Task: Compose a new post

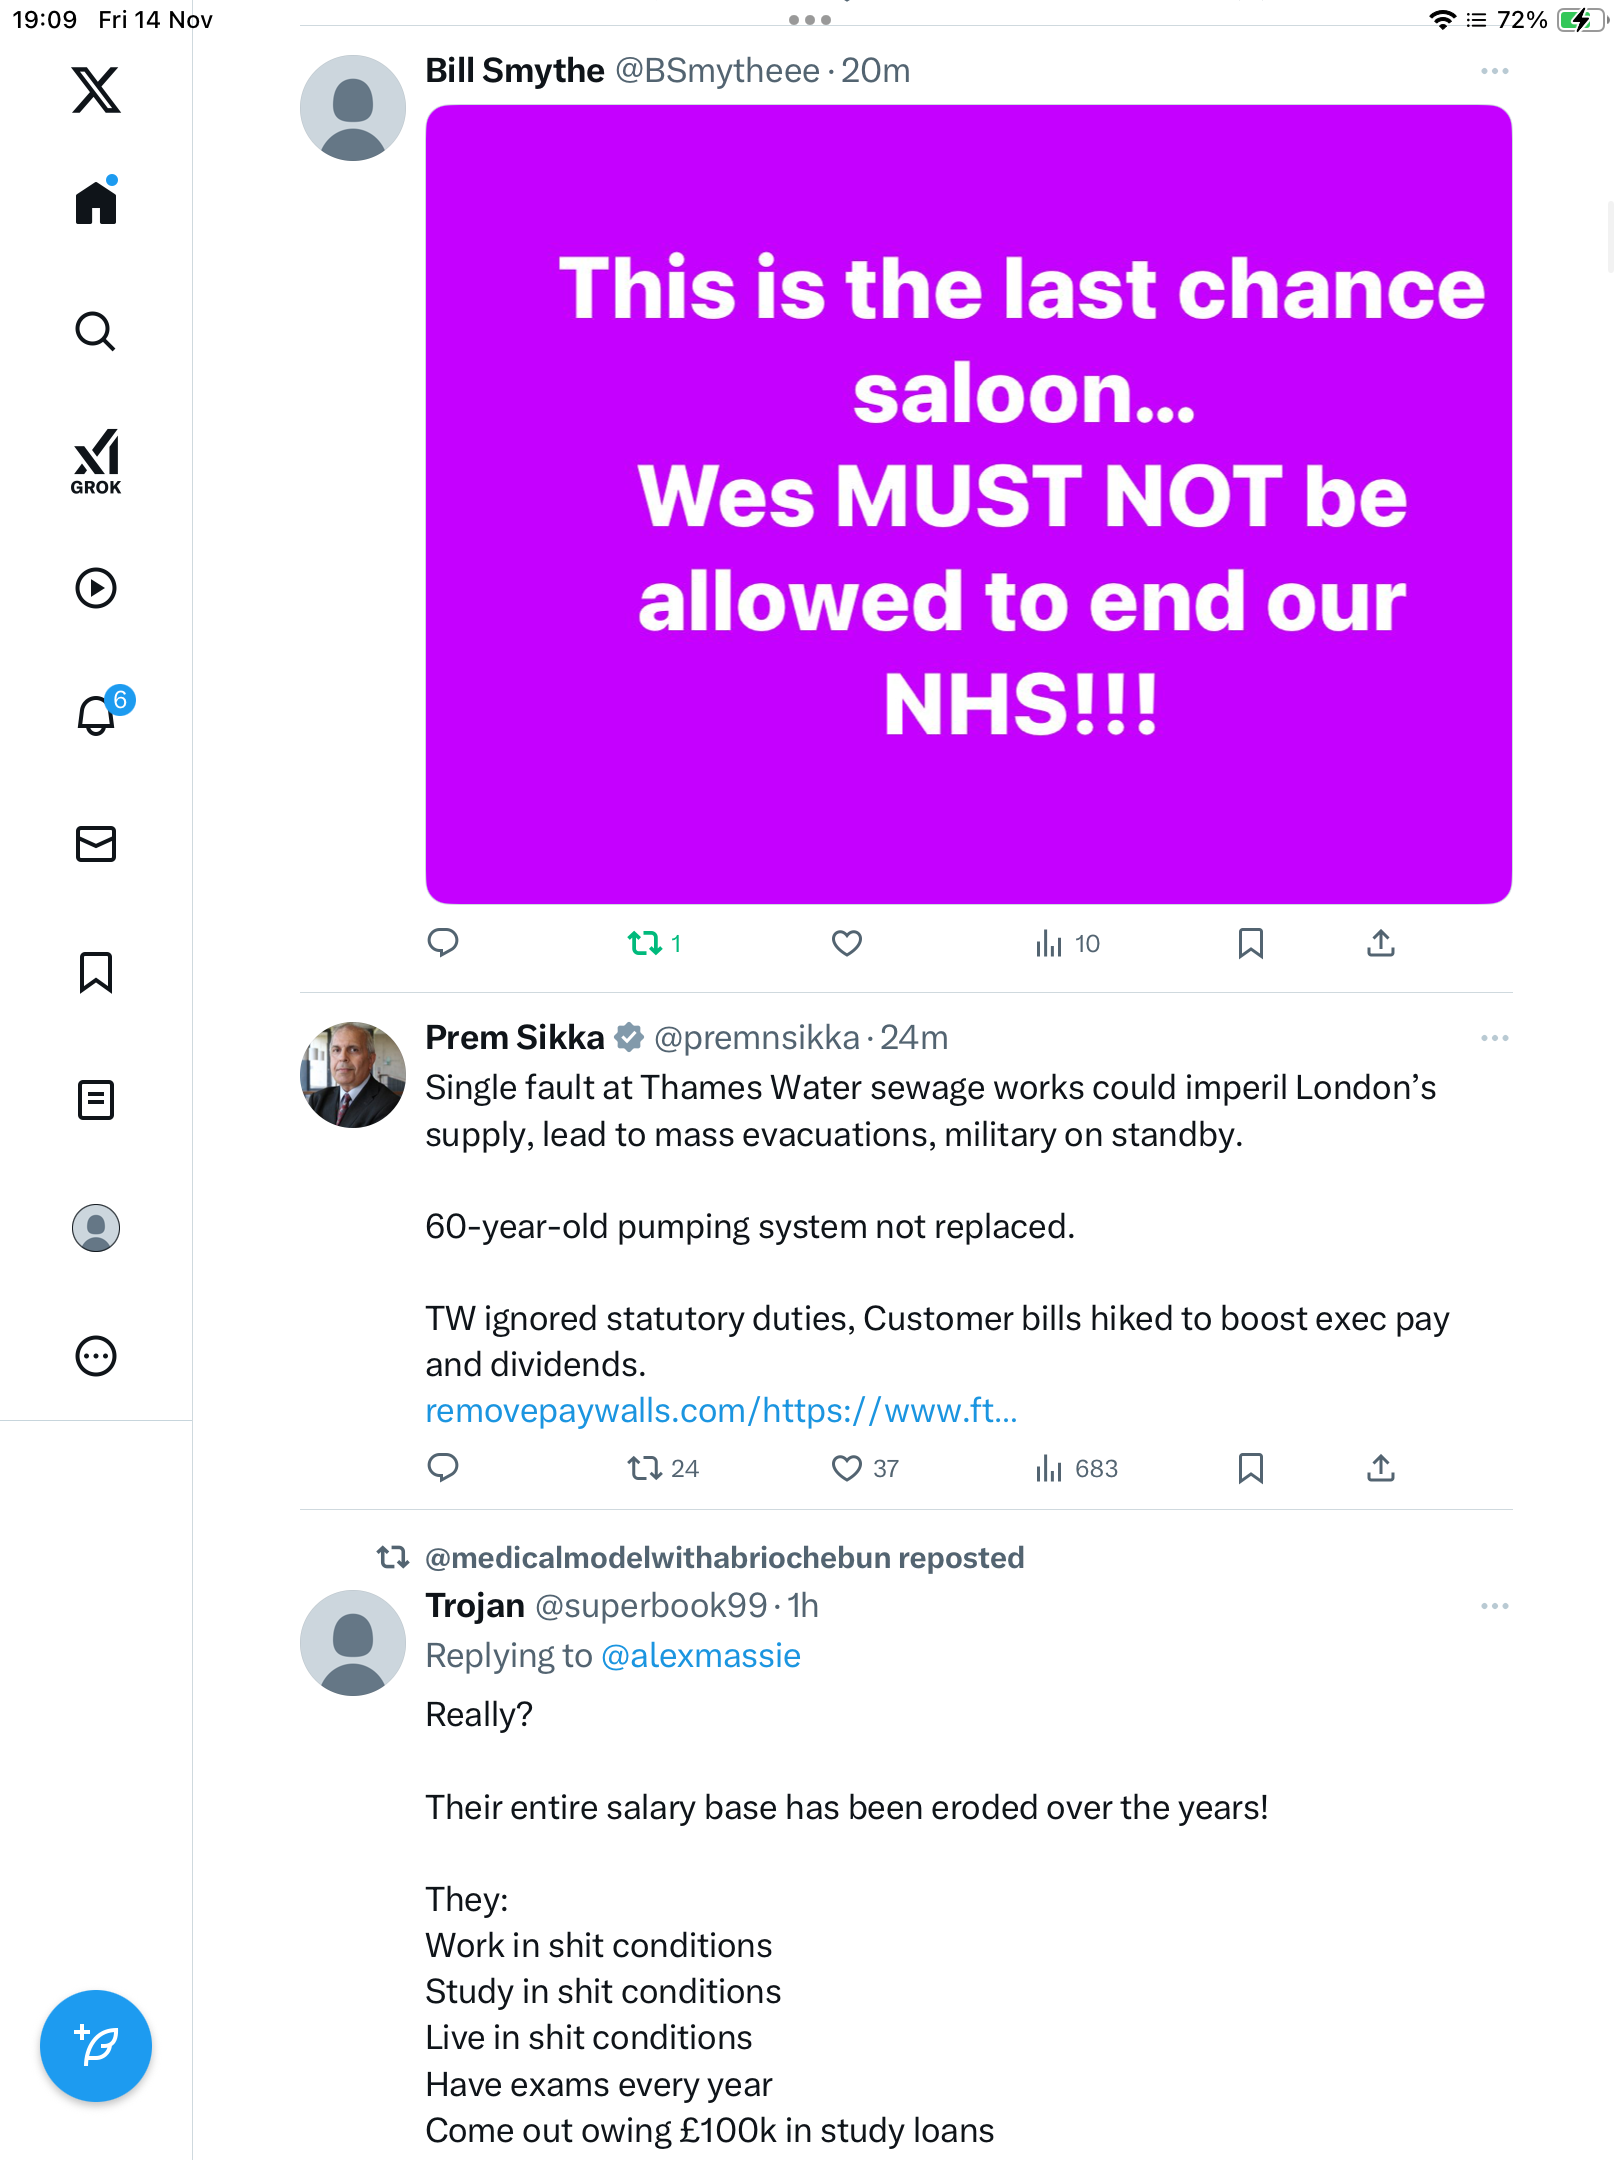Action: pyautogui.click(x=96, y=2046)
